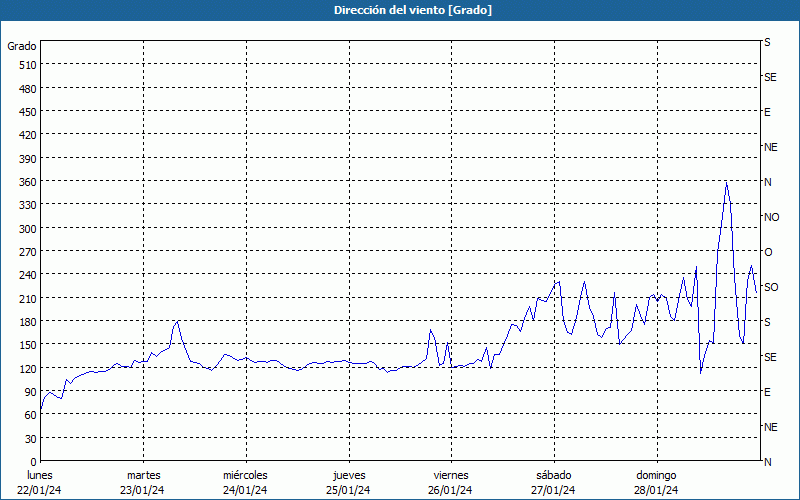Select the "sábado" day label
Screen dimensions: 800x500
pos(554,476)
